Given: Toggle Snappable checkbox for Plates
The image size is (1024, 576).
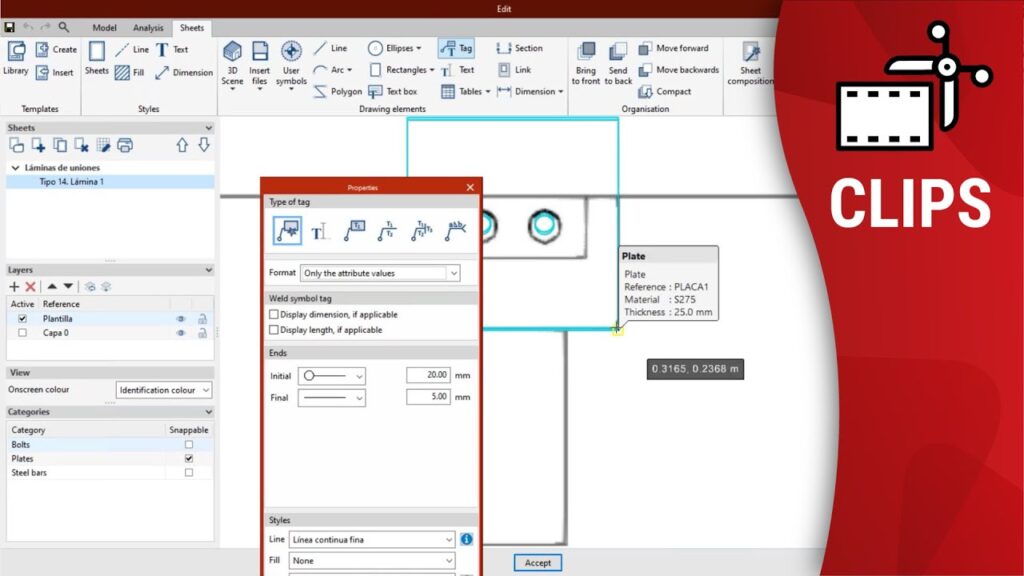Looking at the screenshot, I should [189, 458].
